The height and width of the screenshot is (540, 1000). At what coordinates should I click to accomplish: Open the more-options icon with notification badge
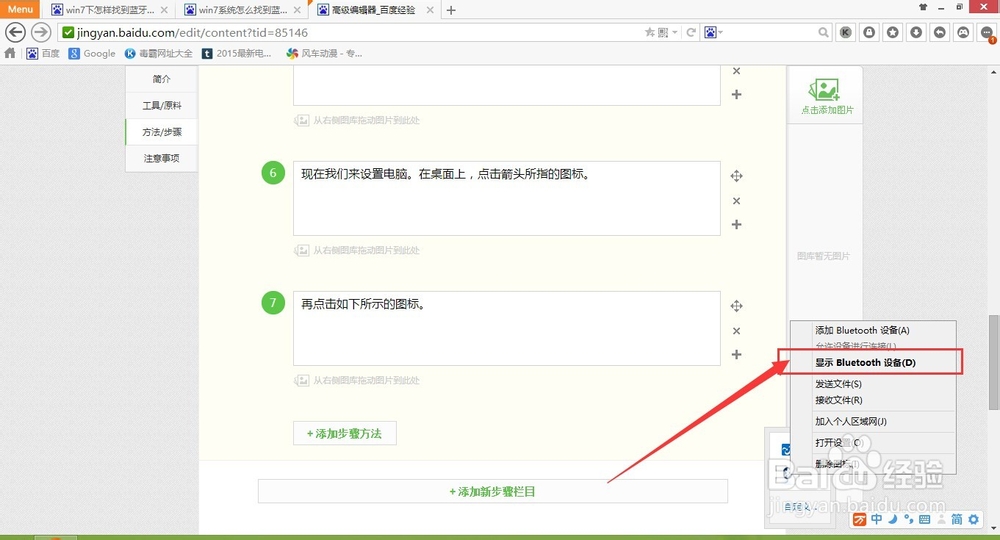(x=987, y=33)
